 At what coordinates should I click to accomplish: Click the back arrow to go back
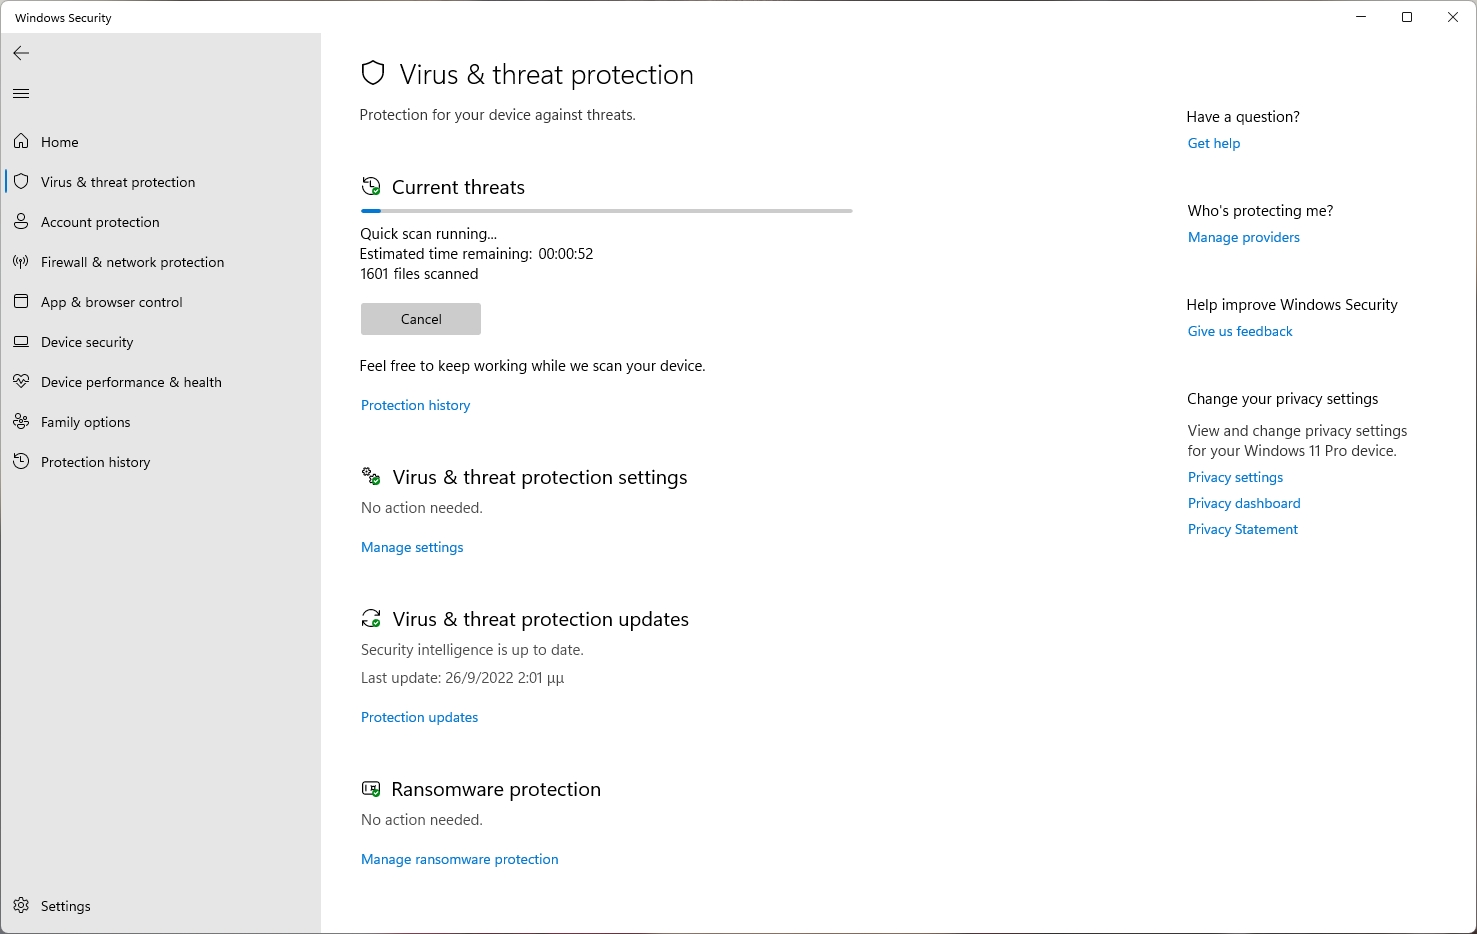click(x=21, y=53)
